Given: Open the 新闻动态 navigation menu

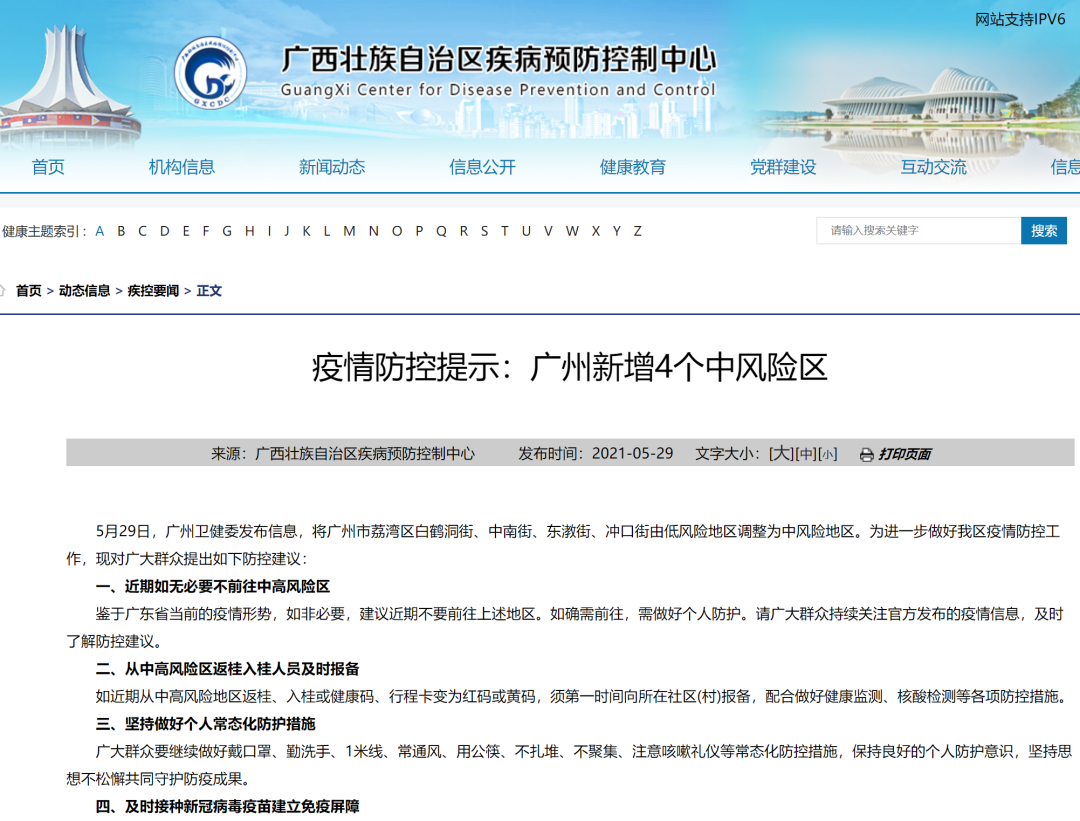Looking at the screenshot, I should (x=332, y=167).
